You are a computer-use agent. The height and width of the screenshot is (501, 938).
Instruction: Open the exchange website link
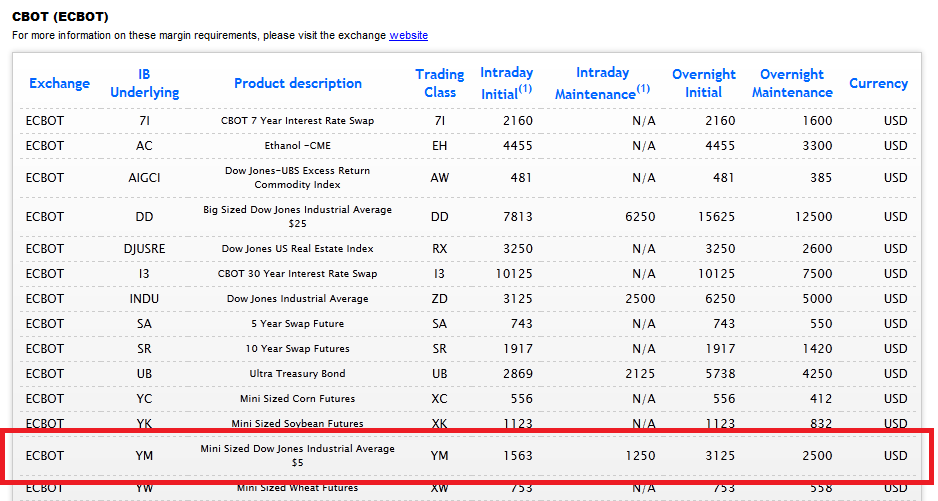[408, 35]
